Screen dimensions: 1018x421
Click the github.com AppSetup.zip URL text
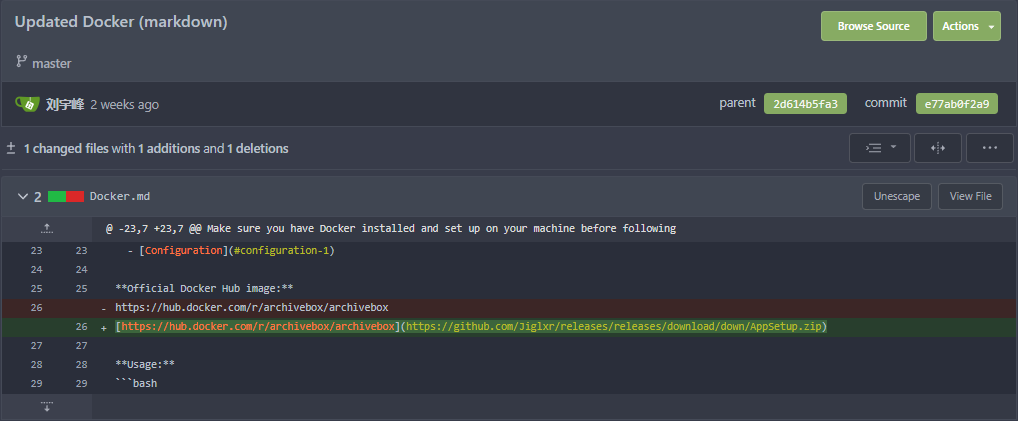pyautogui.click(x=616, y=326)
